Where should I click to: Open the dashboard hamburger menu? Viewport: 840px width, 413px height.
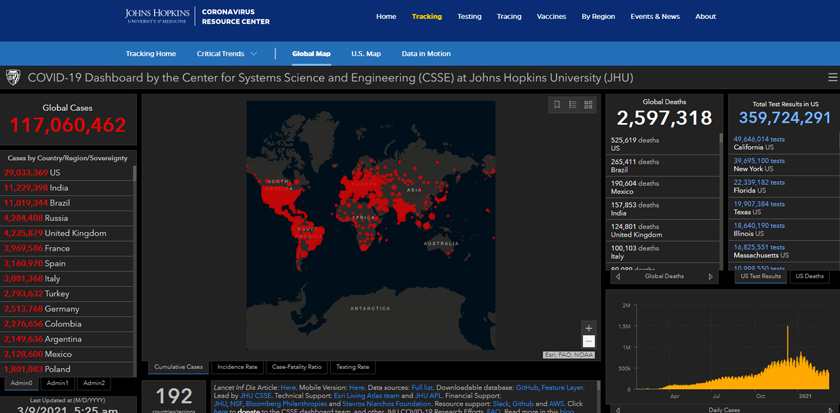click(x=832, y=78)
